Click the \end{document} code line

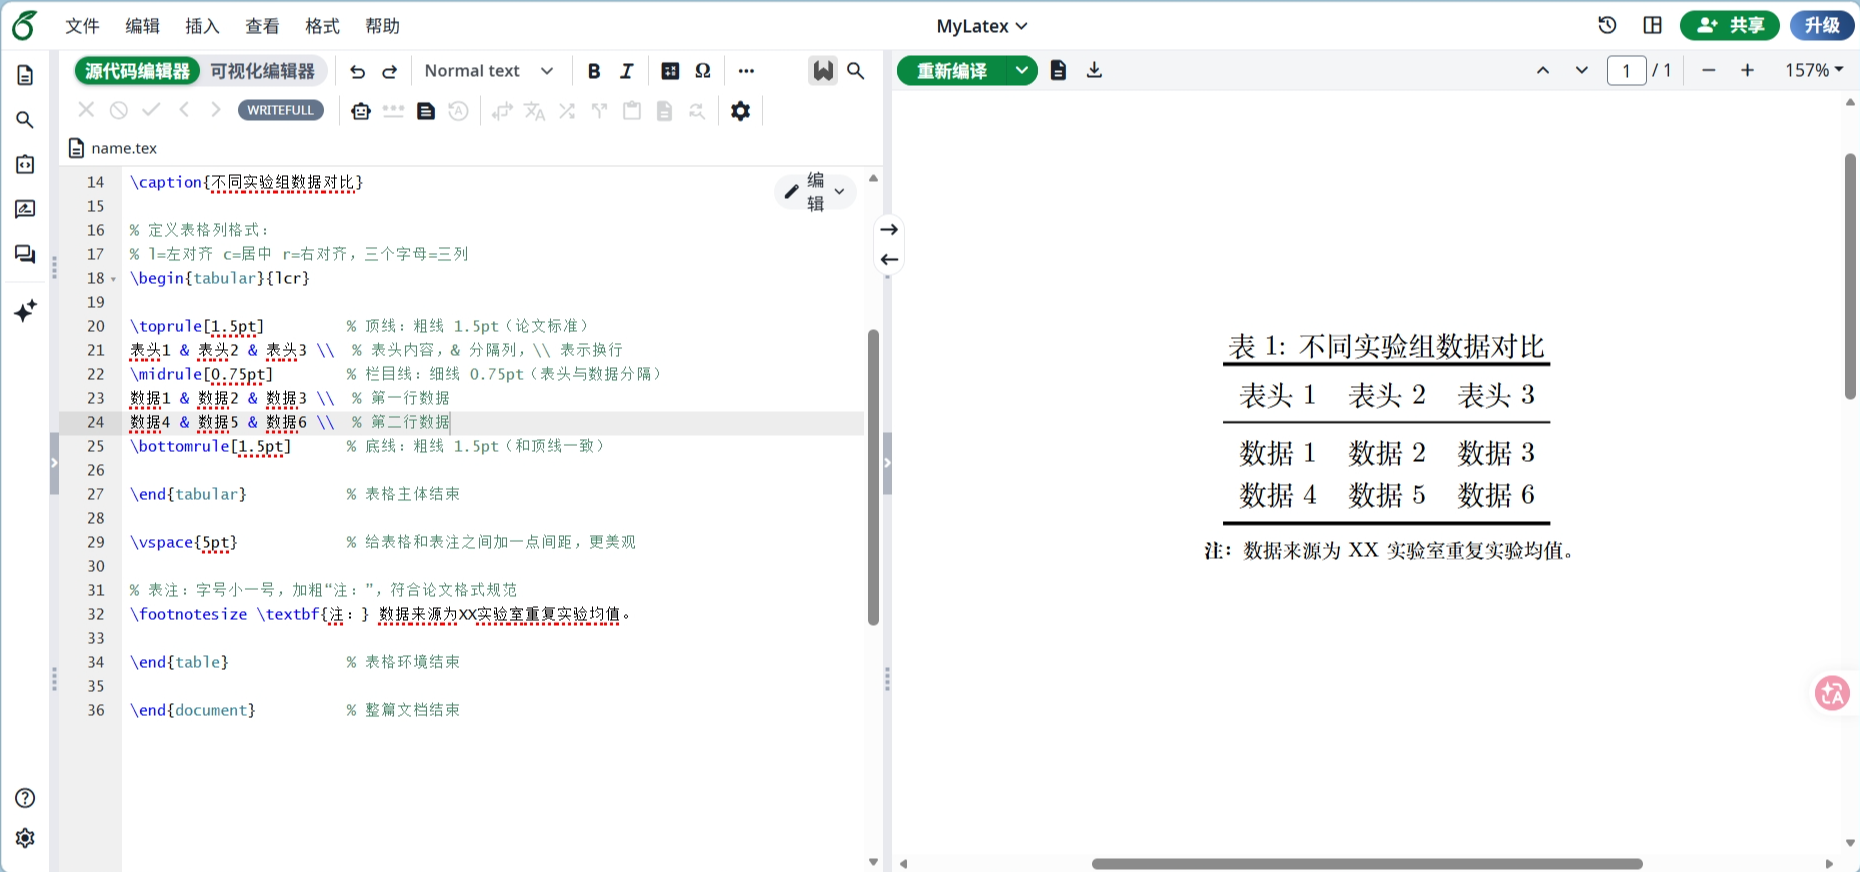(x=193, y=710)
